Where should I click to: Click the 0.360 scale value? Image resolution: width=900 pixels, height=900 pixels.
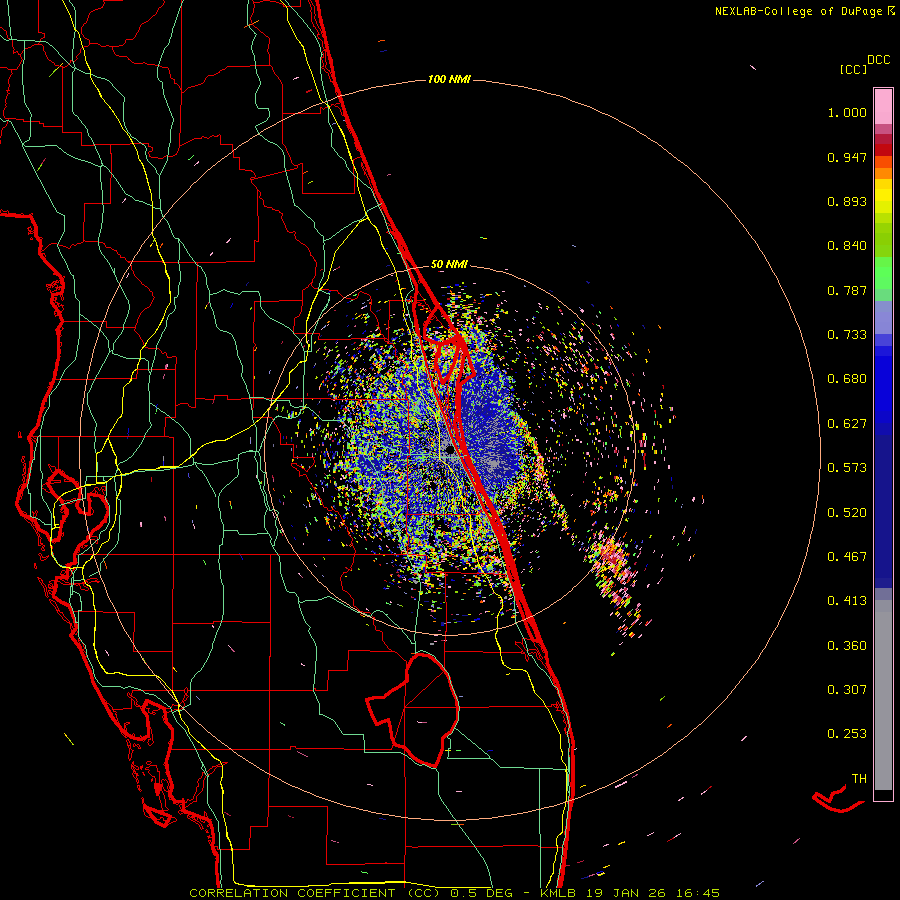(x=847, y=646)
